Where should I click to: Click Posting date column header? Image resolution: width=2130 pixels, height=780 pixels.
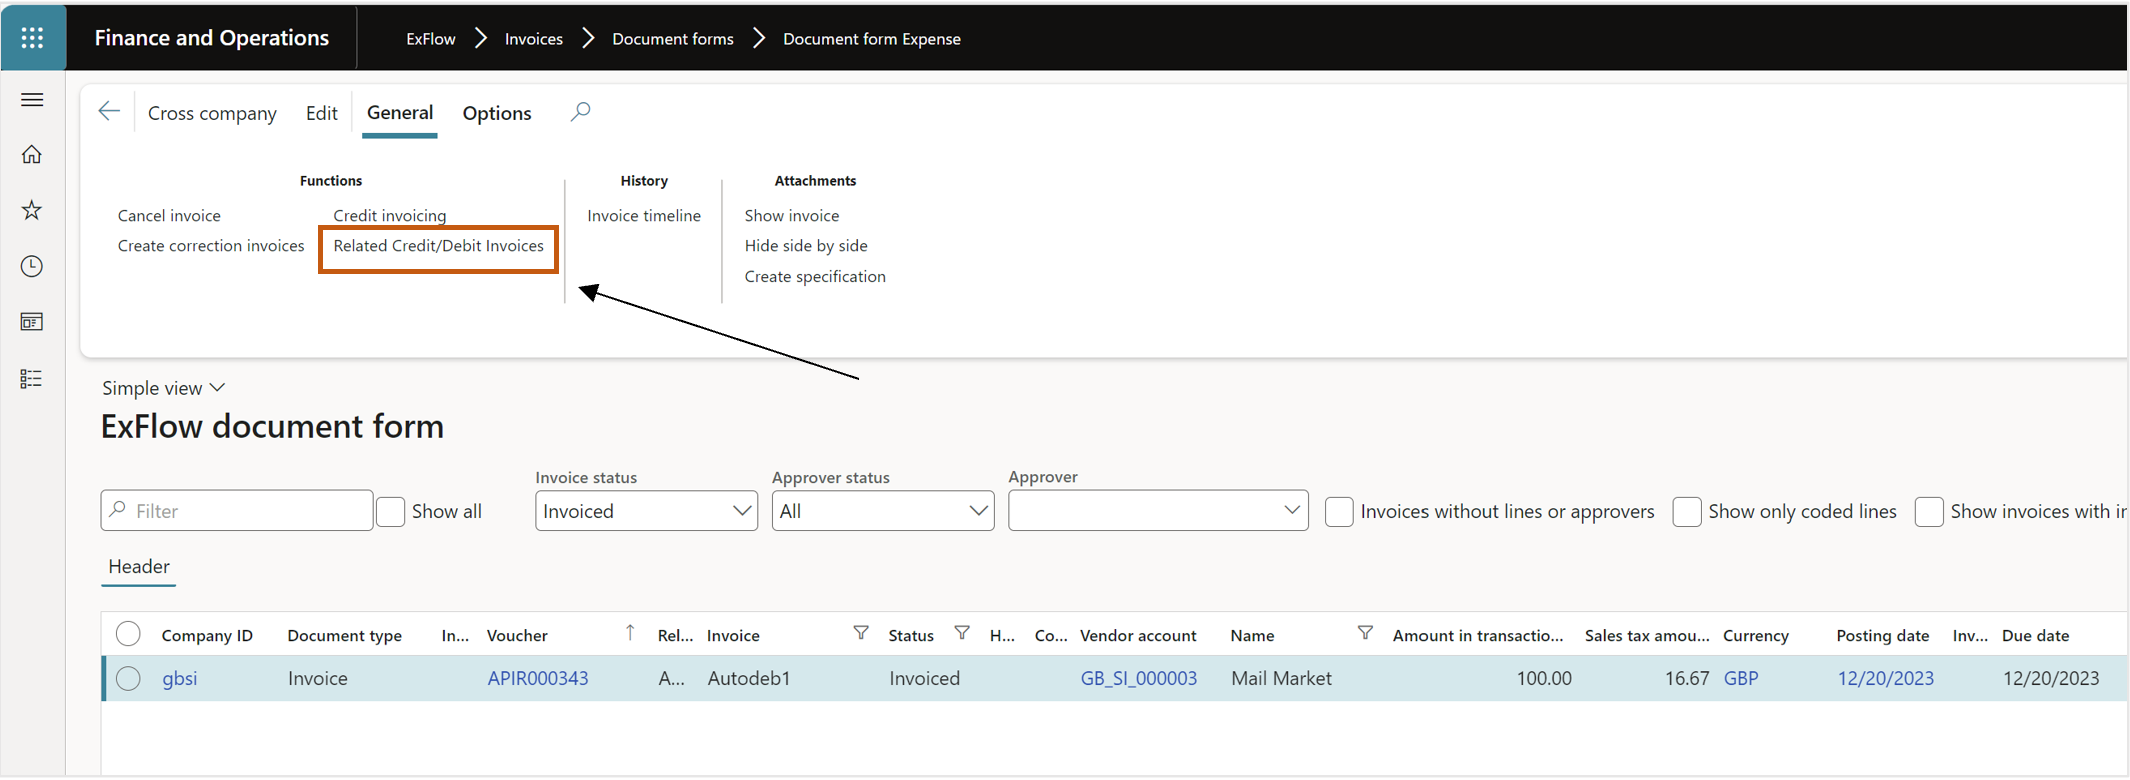coord(1883,635)
